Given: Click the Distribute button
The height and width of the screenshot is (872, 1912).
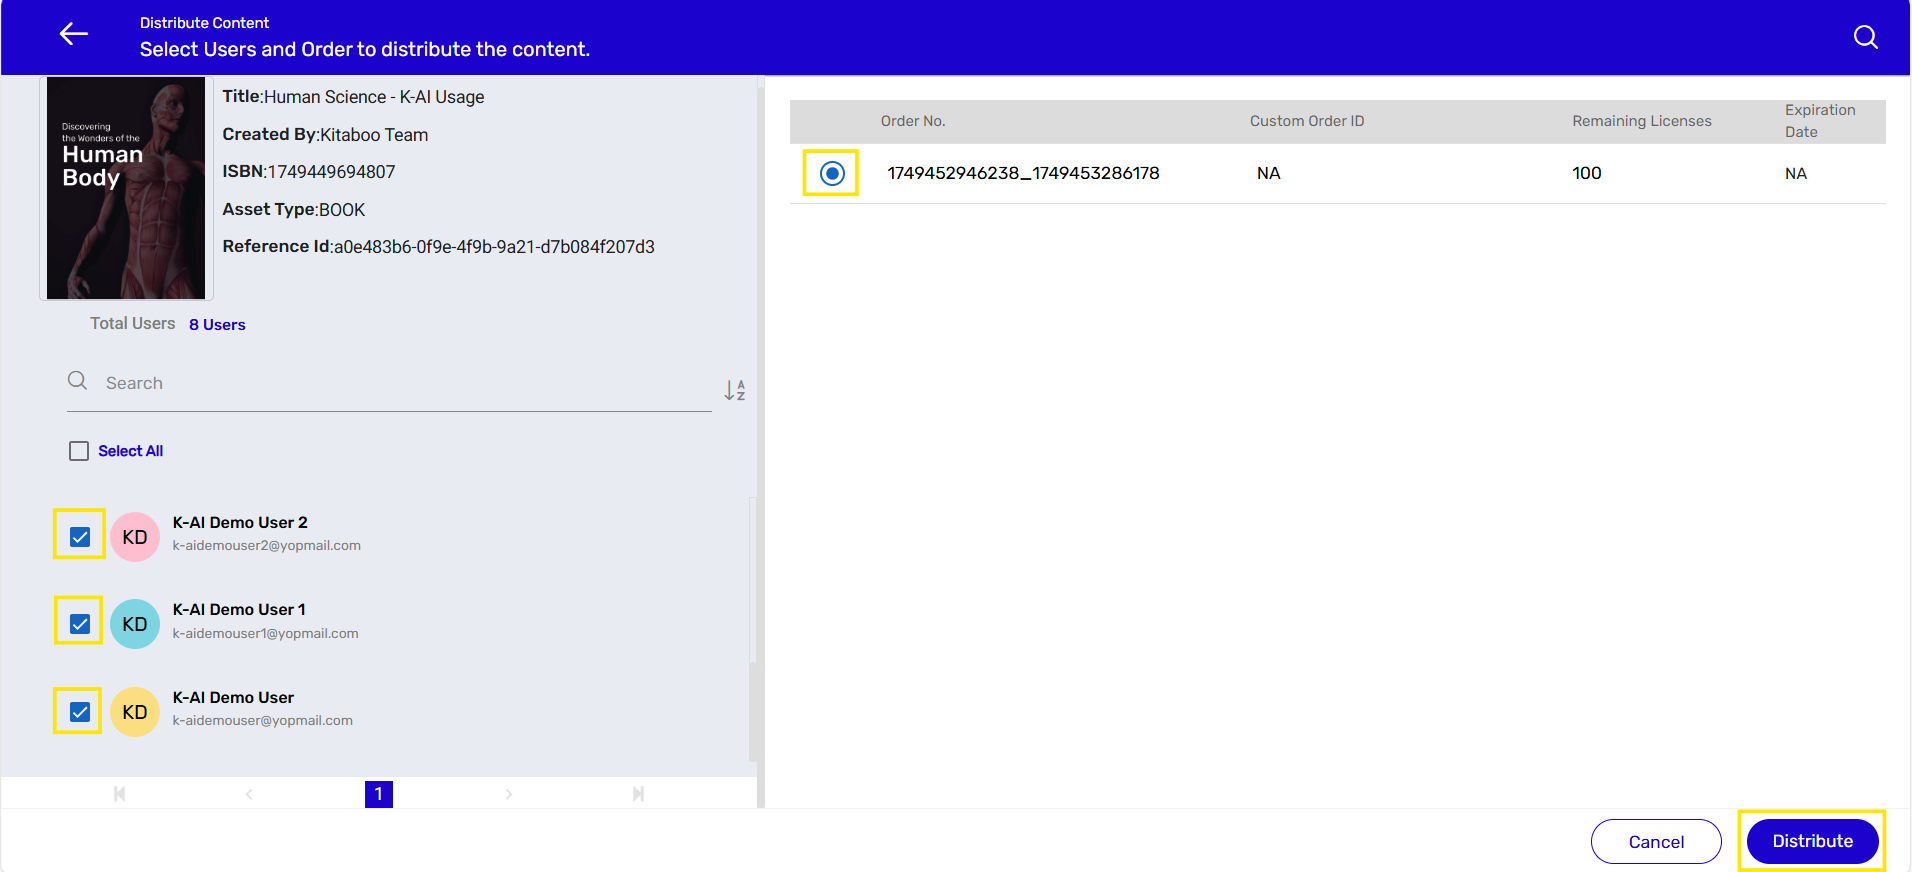Looking at the screenshot, I should 1812,841.
